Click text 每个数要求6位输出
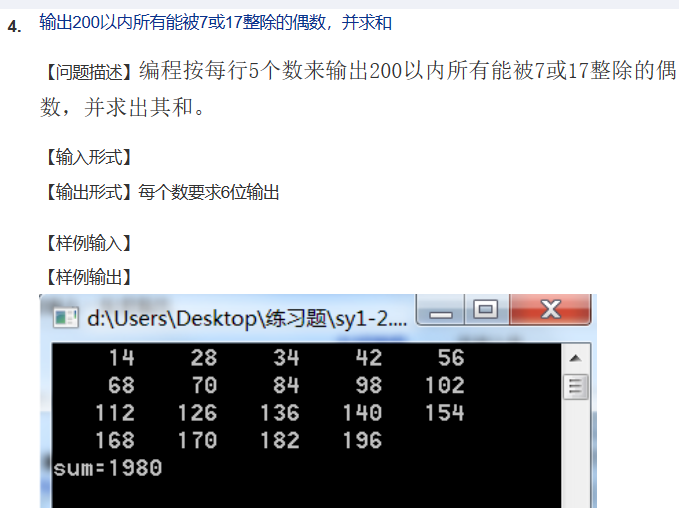This screenshot has height=508, width=679. click(x=209, y=192)
